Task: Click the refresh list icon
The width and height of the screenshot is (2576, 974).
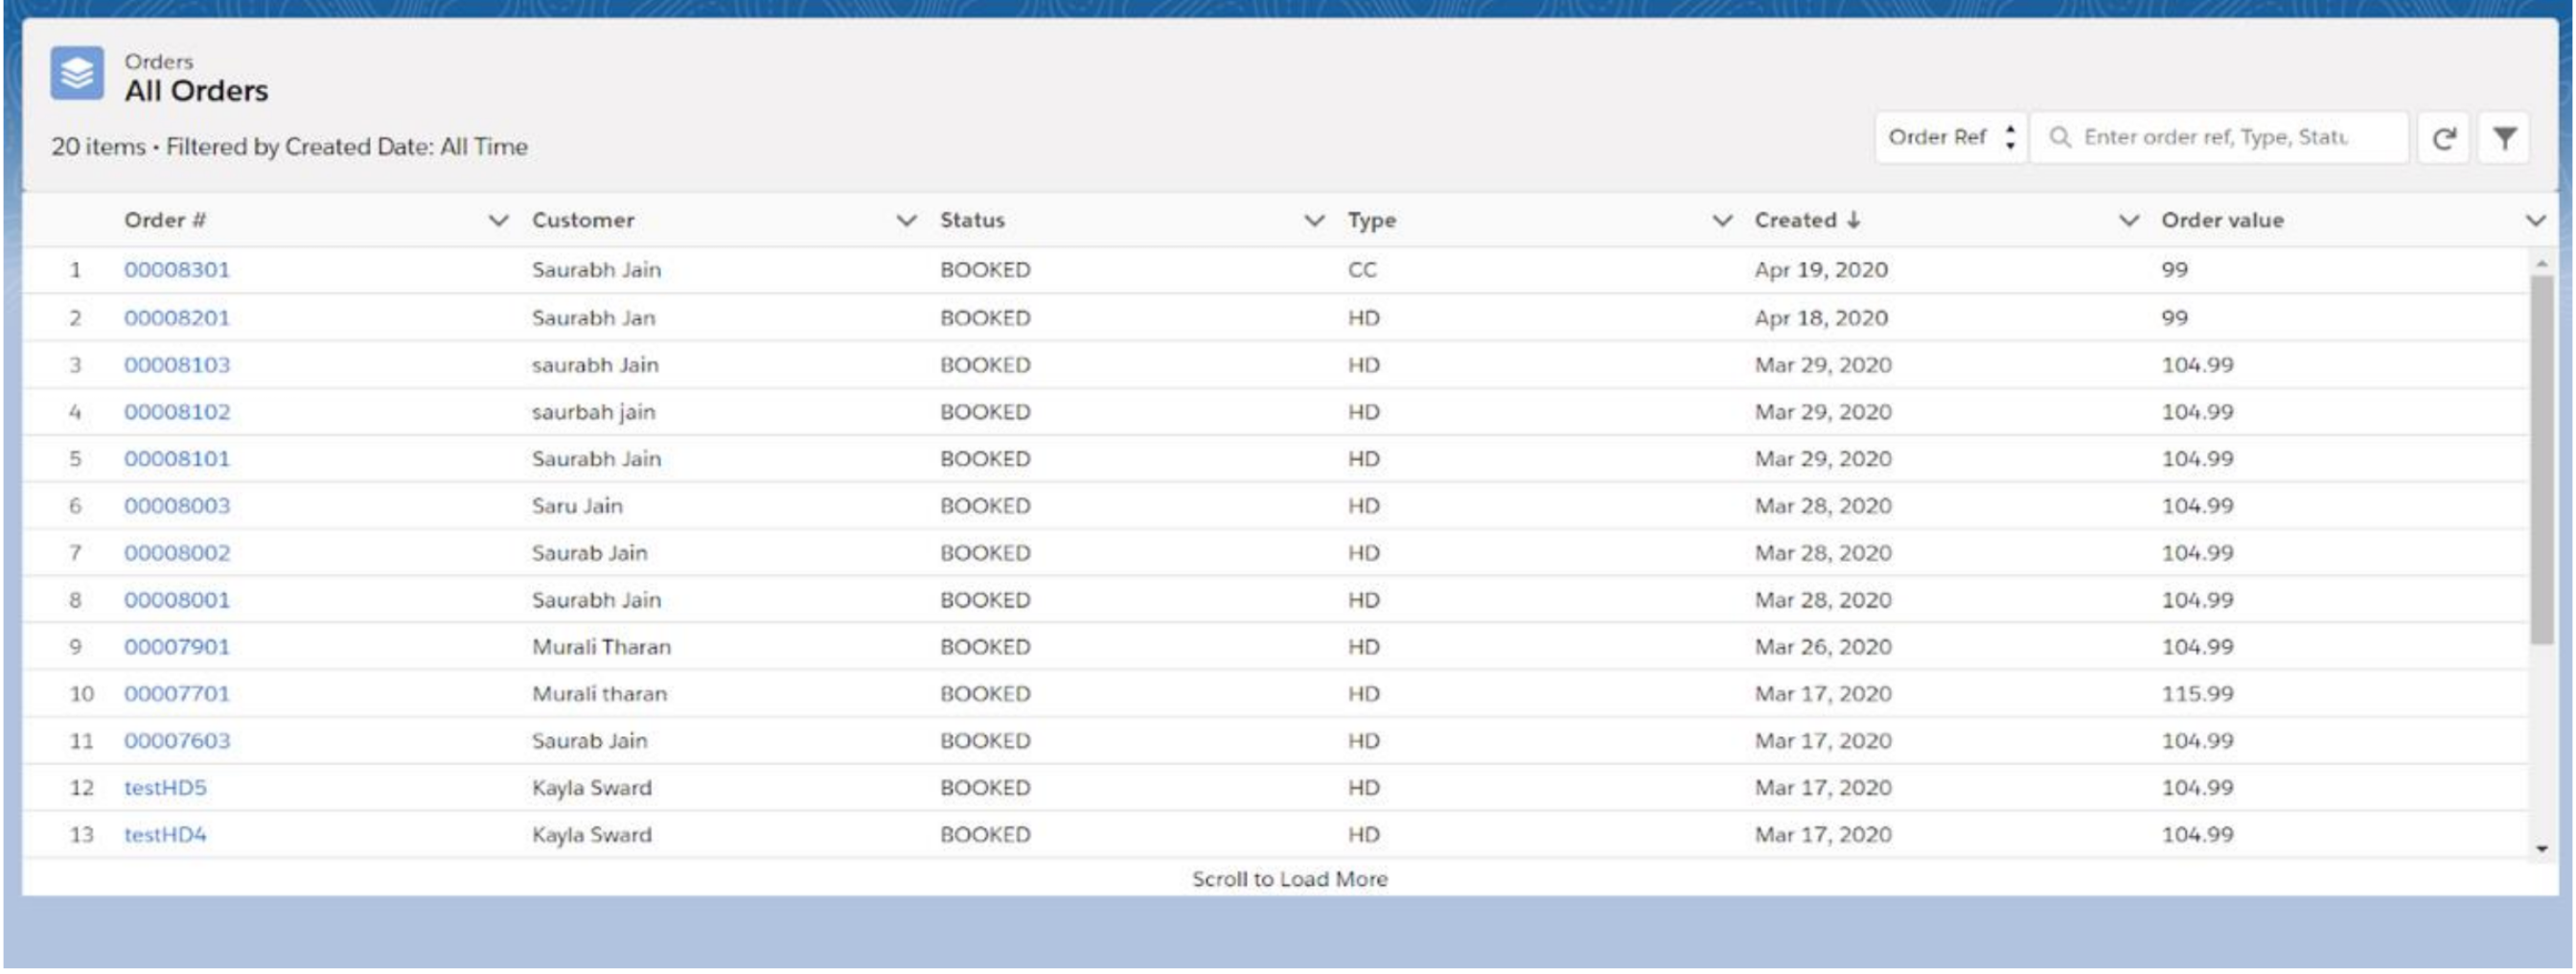Action: [2443, 137]
